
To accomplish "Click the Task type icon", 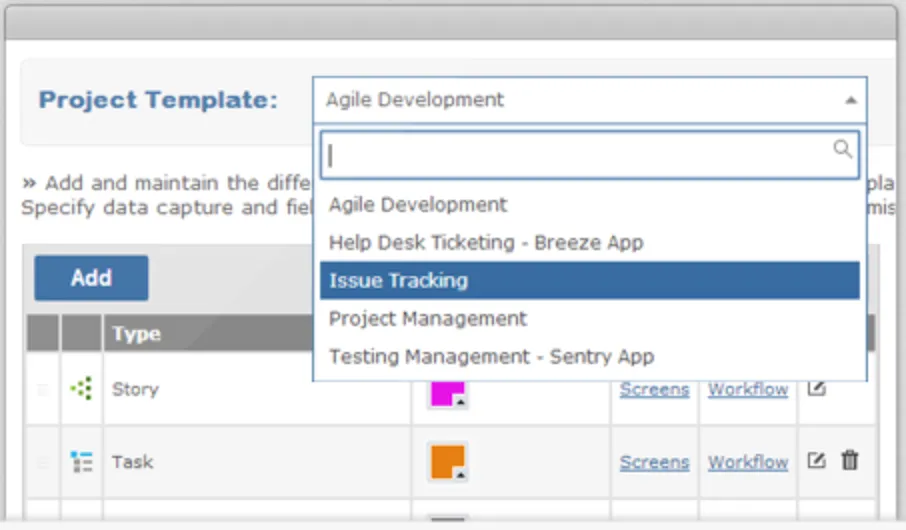I will coord(81,462).
